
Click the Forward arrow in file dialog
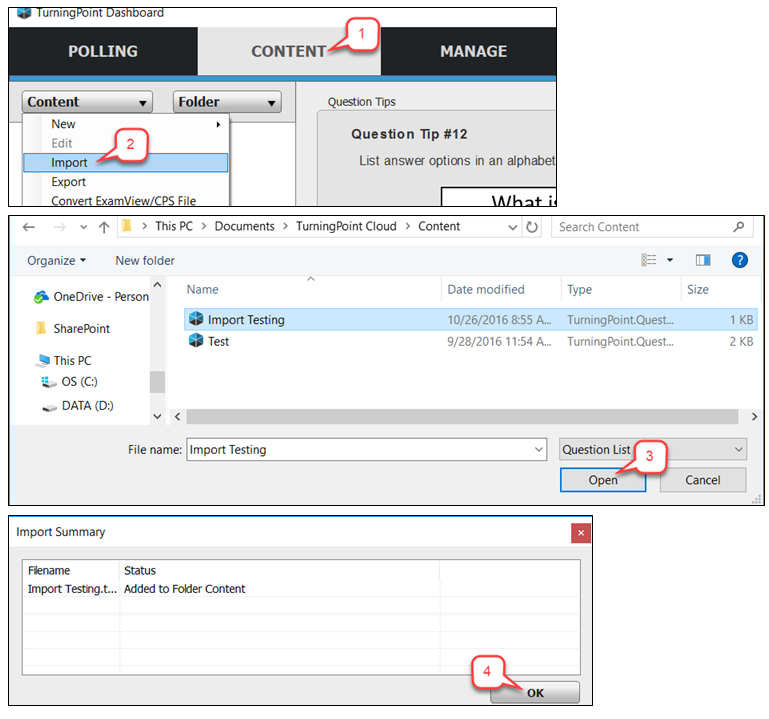click(x=59, y=227)
